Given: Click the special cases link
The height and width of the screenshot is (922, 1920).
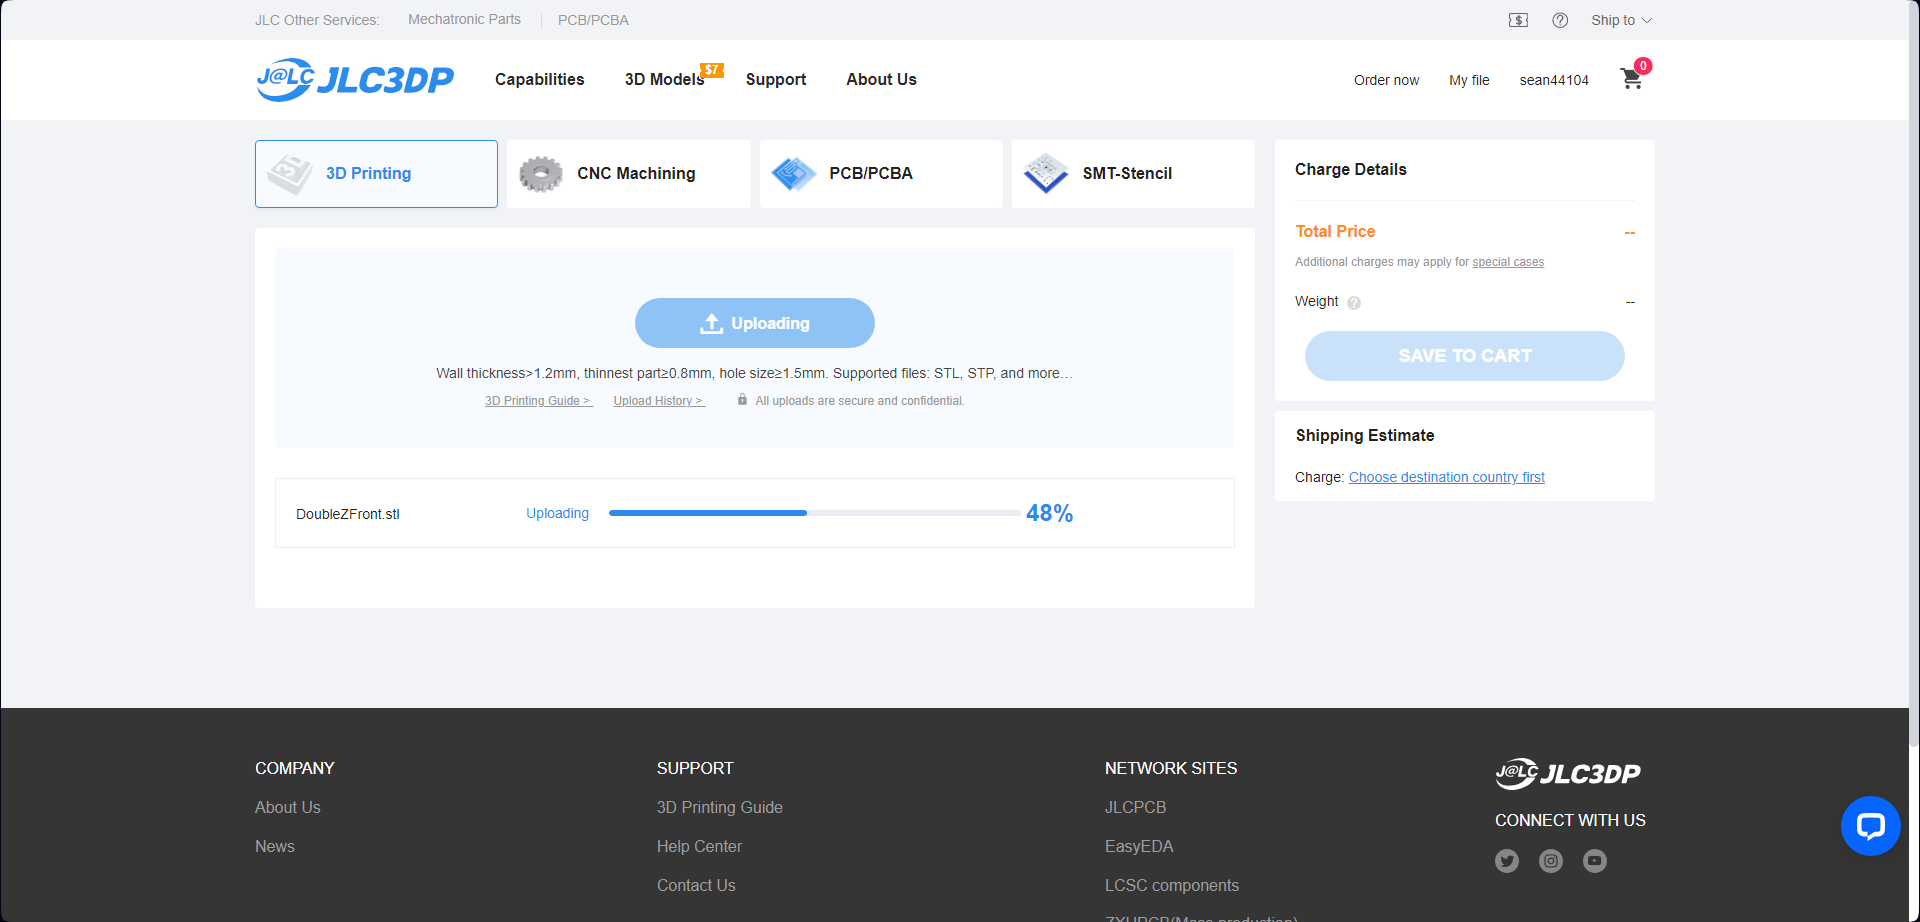Looking at the screenshot, I should point(1508,262).
